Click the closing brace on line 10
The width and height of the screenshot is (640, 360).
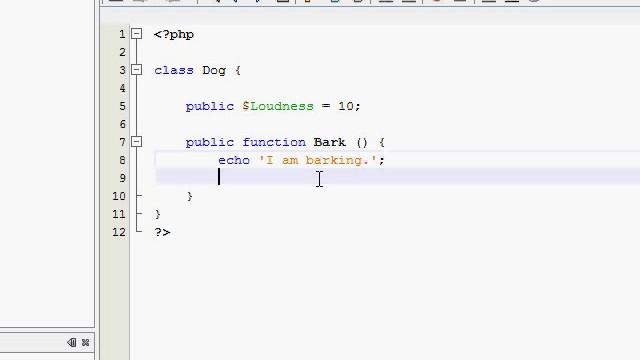[x=189, y=196]
